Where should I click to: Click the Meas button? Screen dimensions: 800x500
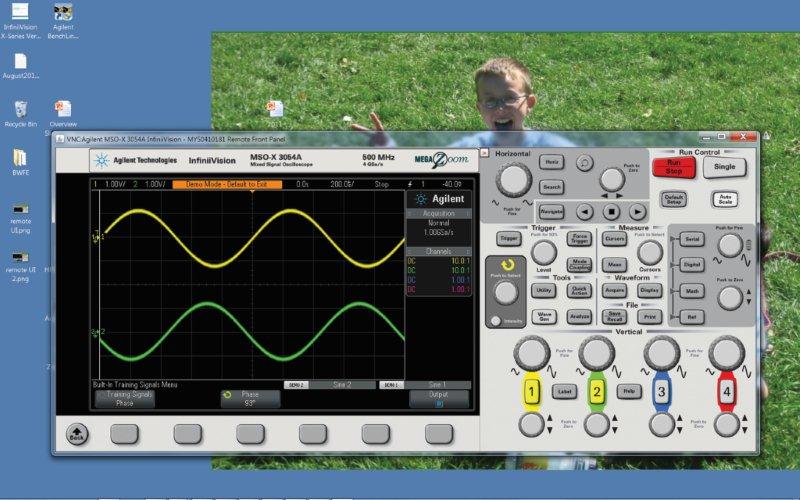[614, 264]
